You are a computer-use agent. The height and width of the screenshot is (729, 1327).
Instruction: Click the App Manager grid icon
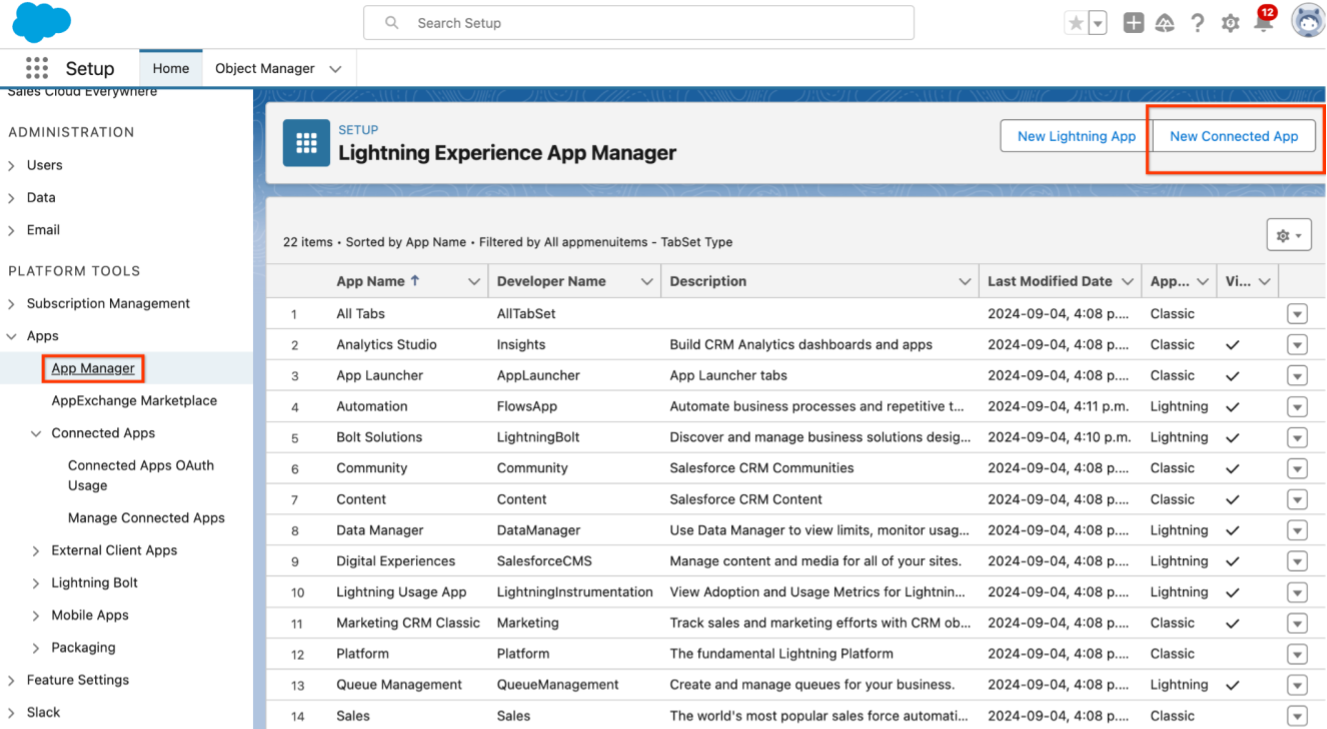coord(306,143)
